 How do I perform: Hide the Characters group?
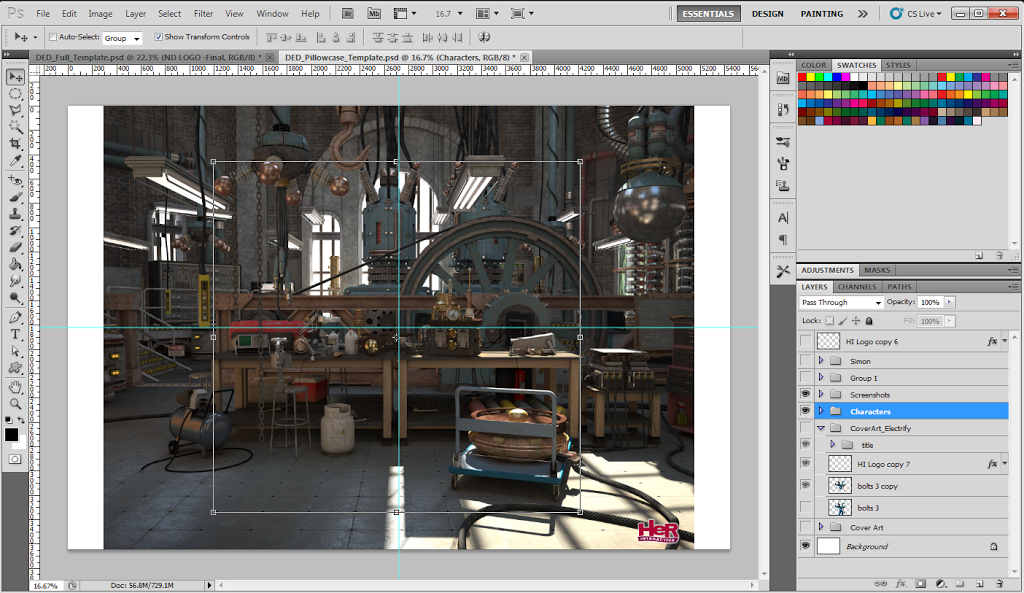pyautogui.click(x=805, y=411)
